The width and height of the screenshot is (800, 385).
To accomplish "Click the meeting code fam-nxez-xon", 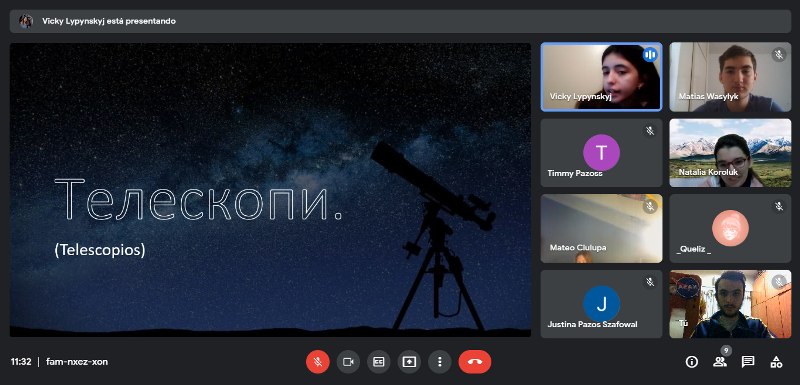I will pos(77,362).
